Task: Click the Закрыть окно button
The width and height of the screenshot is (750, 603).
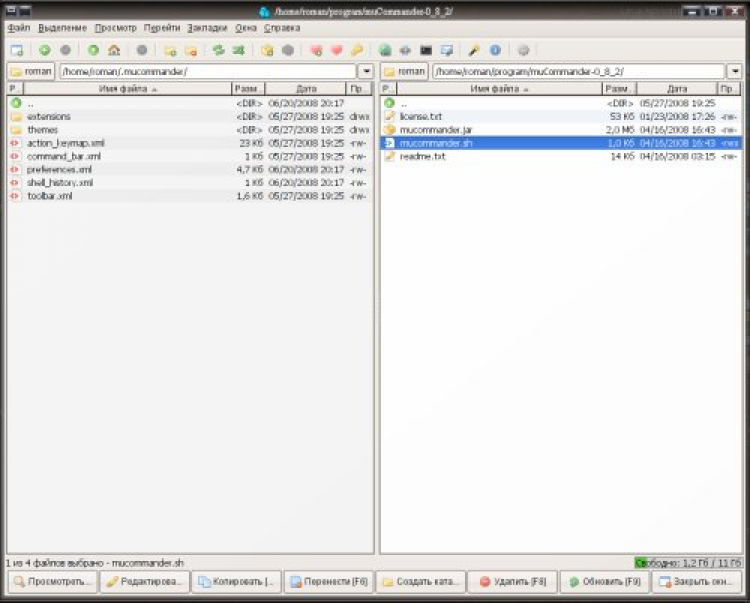Action: pyautogui.click(x=697, y=581)
